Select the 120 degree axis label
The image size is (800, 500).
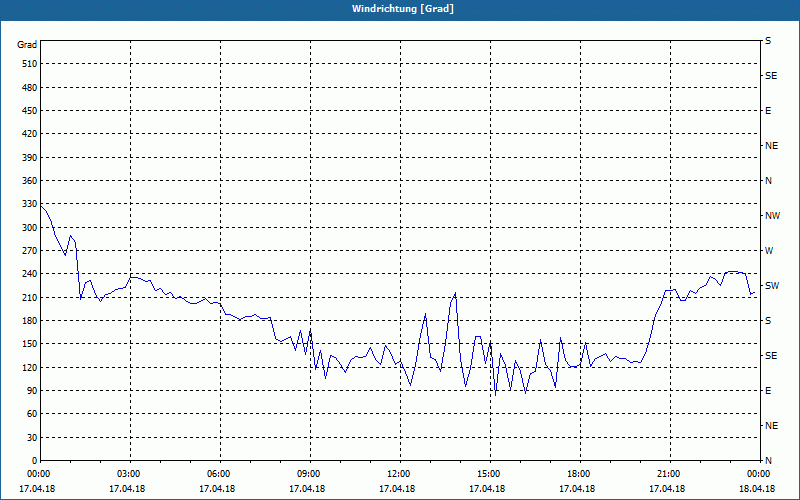30,367
